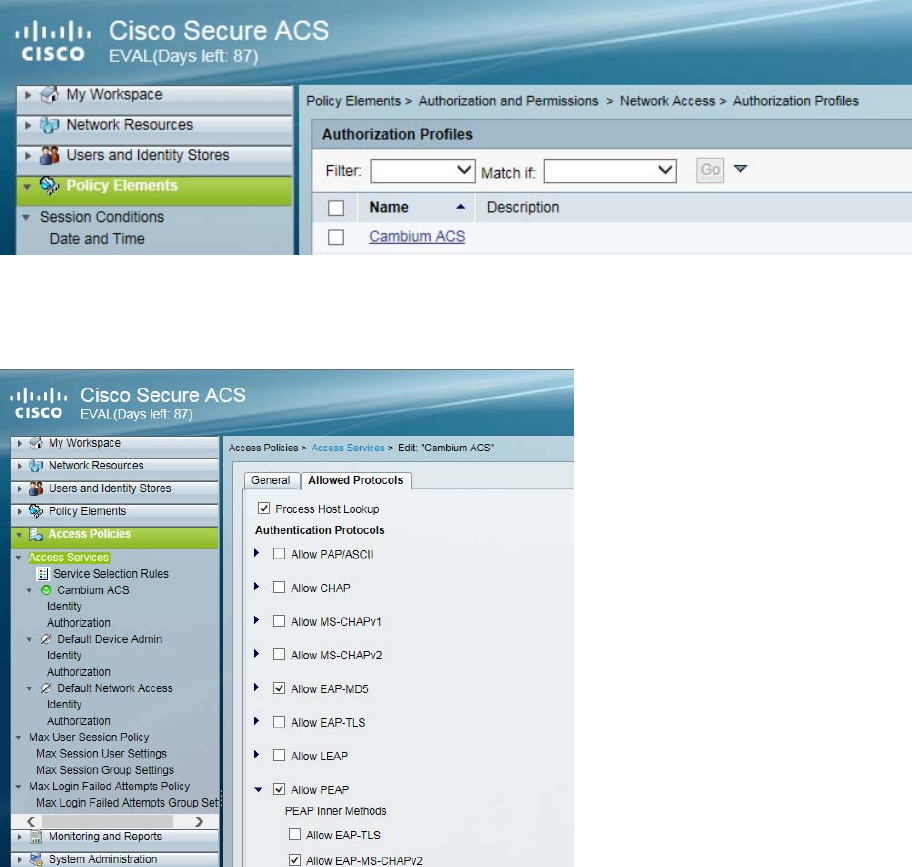
Task: Click the Default Device Admin disabled icon
Action: [46, 639]
